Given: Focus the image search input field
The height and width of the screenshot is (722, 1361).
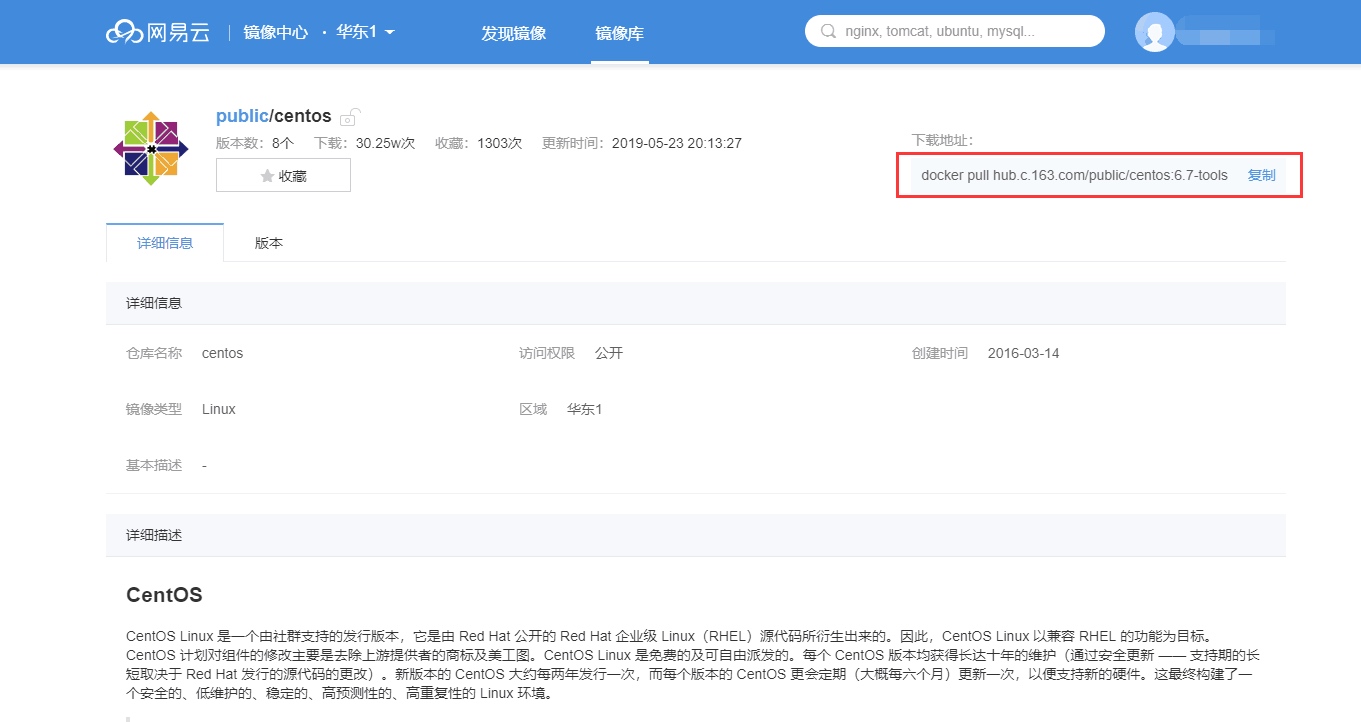Looking at the screenshot, I should tap(955, 31).
